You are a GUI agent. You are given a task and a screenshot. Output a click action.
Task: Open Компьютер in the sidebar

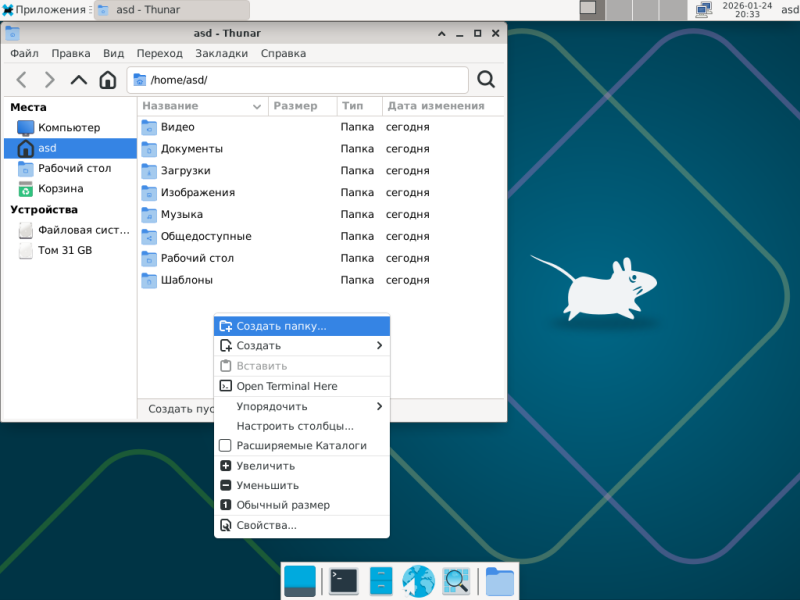(70, 128)
